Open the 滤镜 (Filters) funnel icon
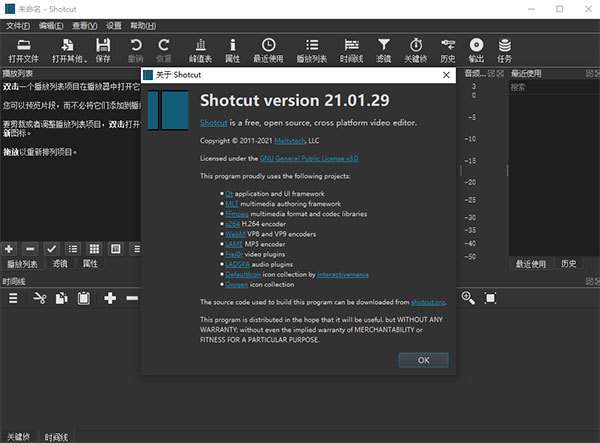This screenshot has width=600, height=443. click(x=383, y=50)
